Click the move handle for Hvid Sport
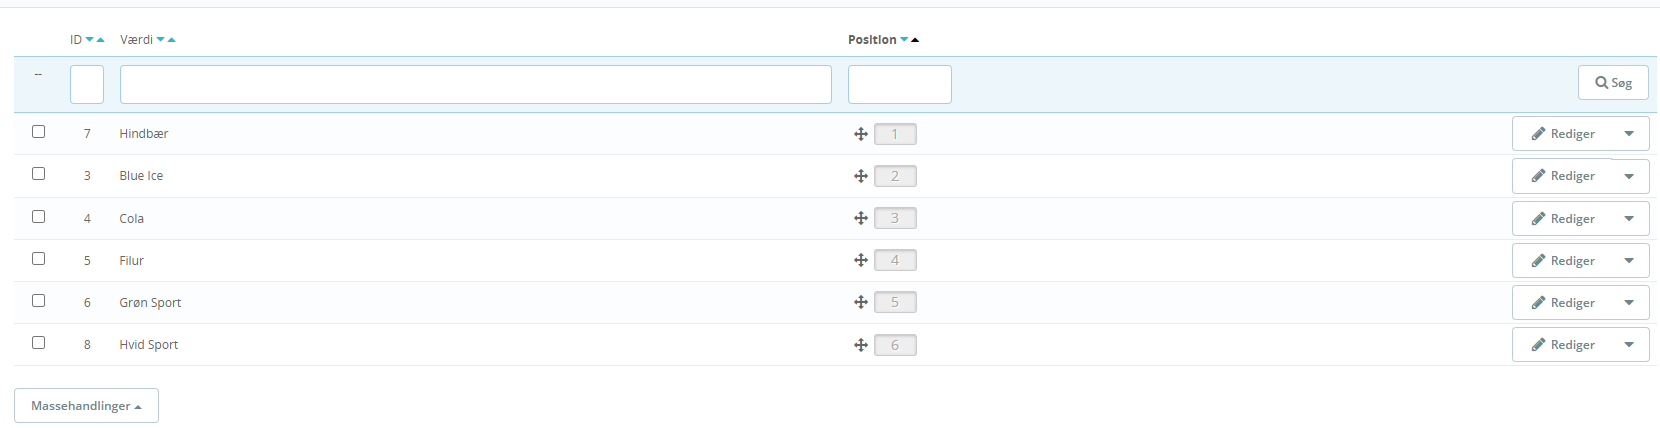 (860, 345)
